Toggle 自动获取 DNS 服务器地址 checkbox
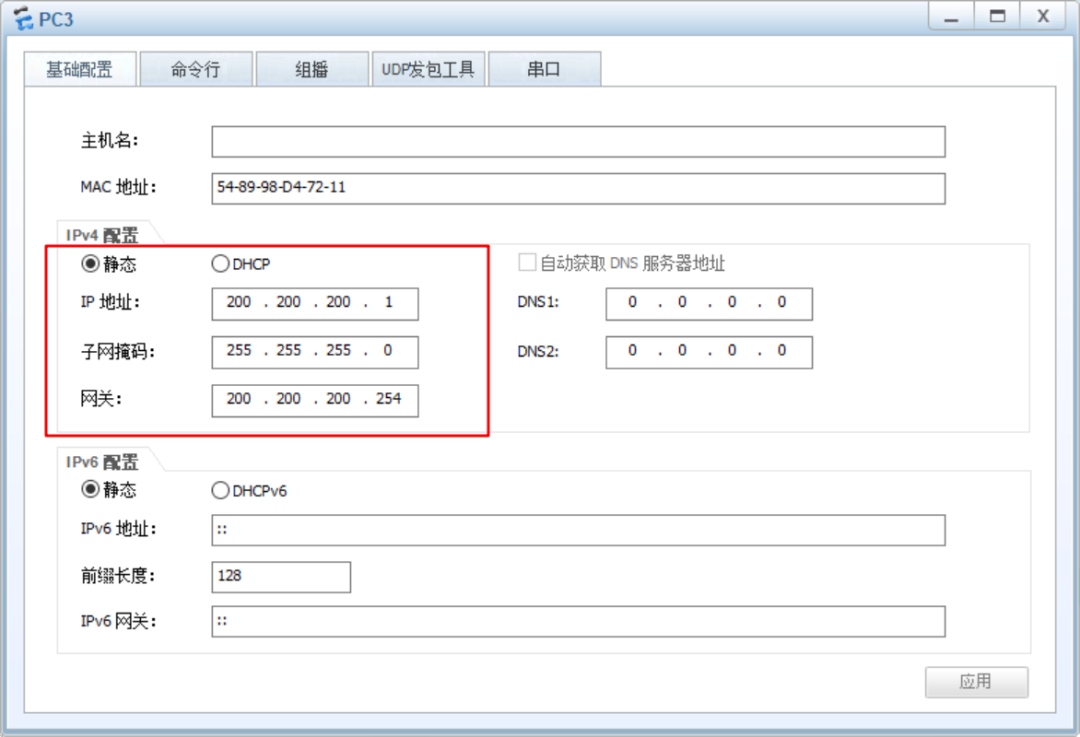The height and width of the screenshot is (737, 1080). (527, 263)
